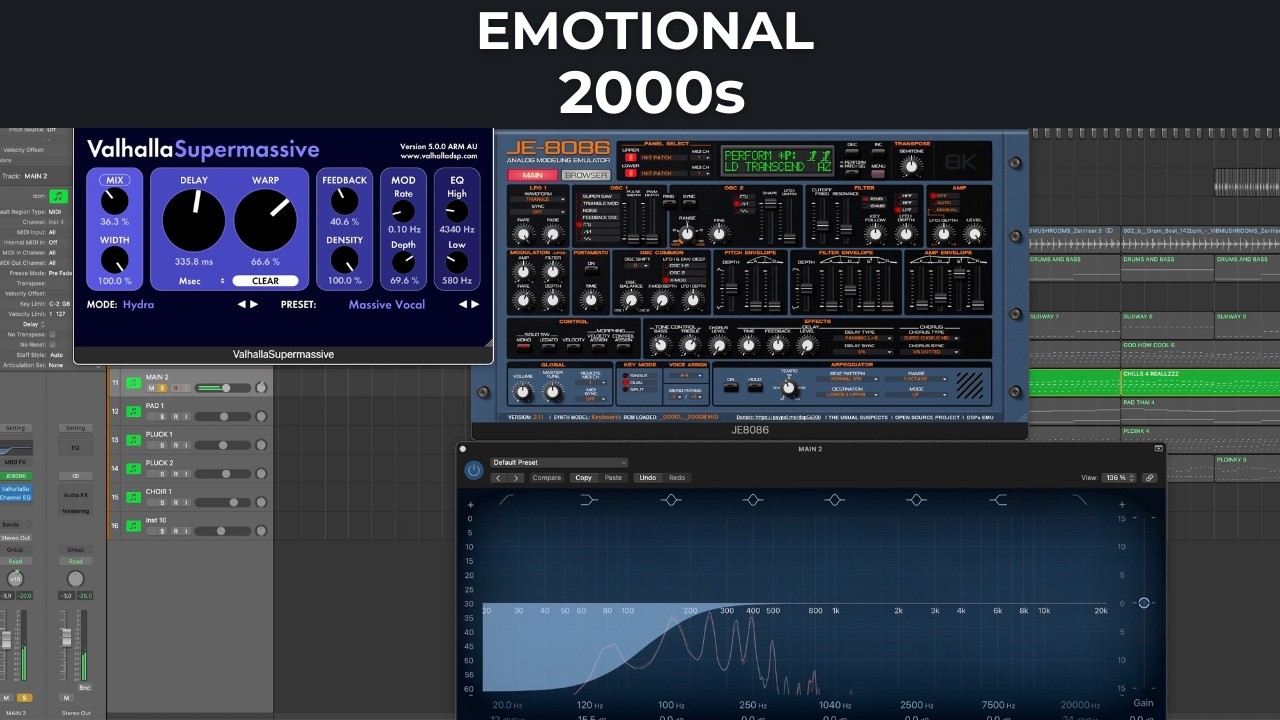Enable input monitoring on CHOIR 1 track
Image resolution: width=1280 pixels, height=720 pixels.
(x=186, y=502)
